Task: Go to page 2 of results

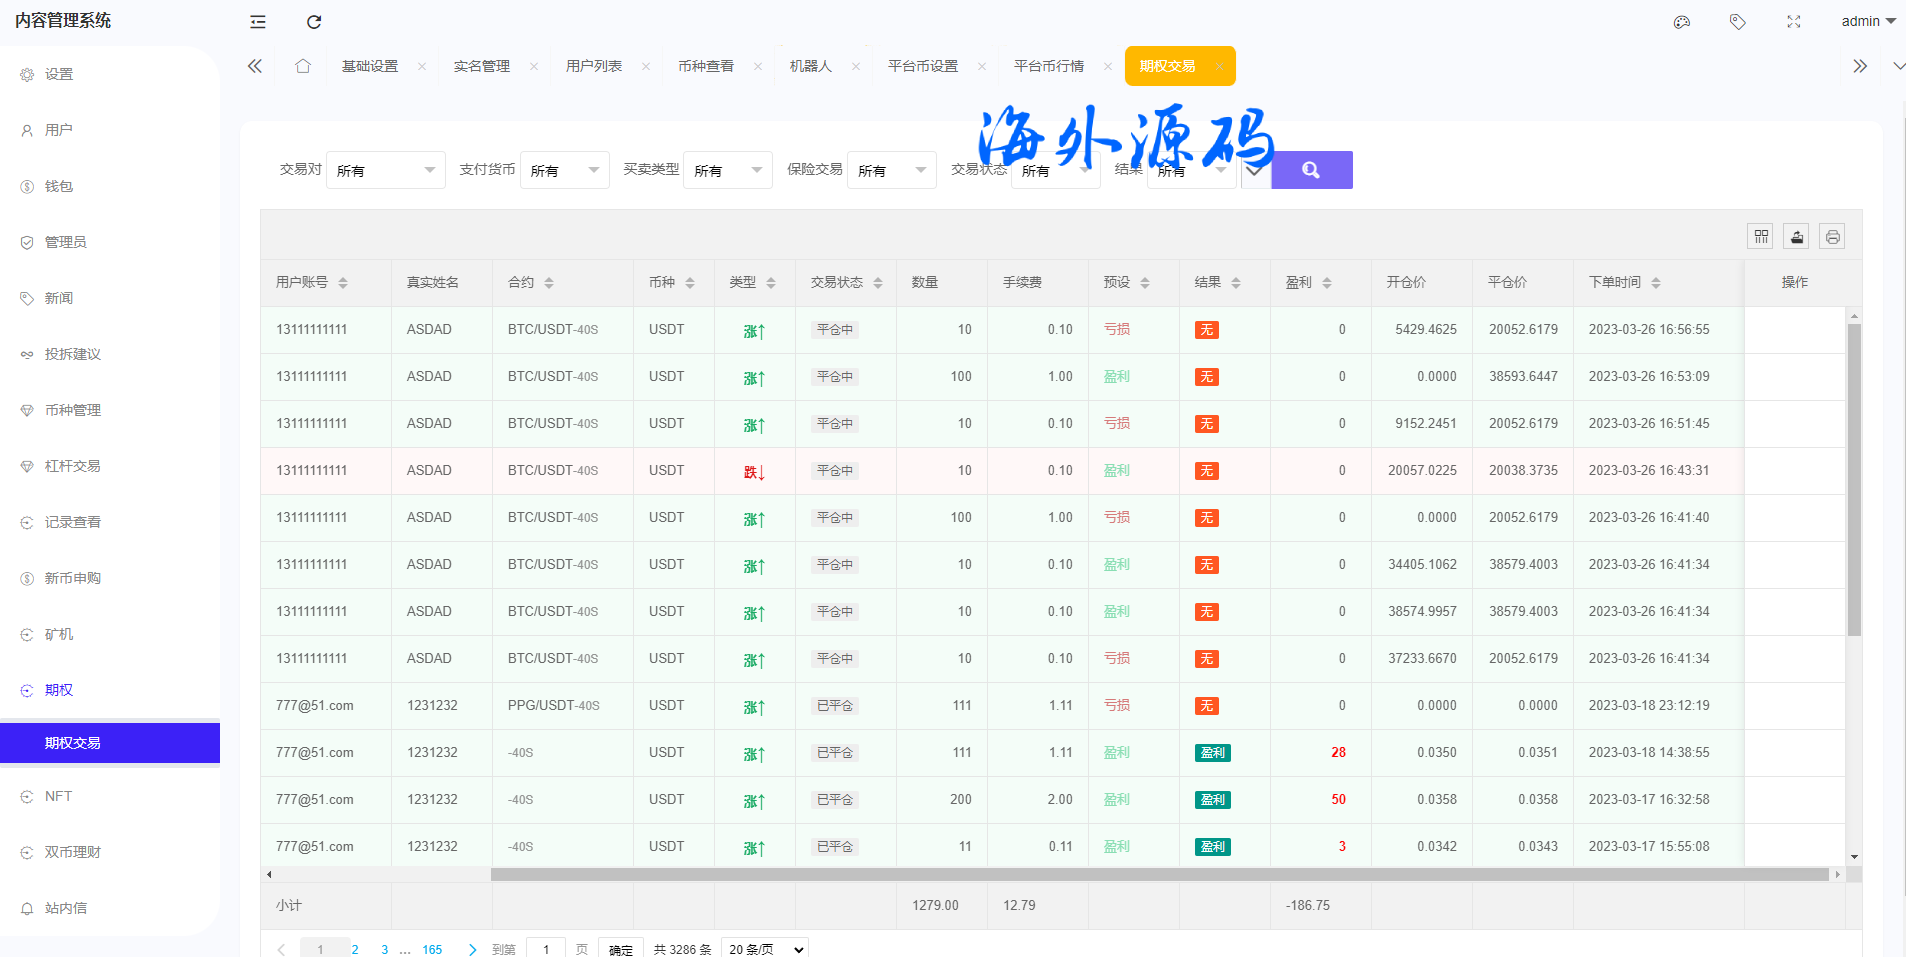Action: click(355, 949)
